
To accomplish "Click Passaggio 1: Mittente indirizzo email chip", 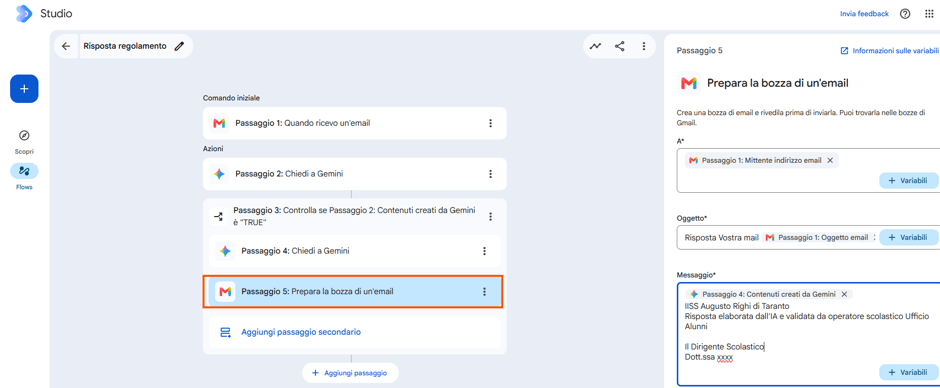I will pos(761,160).
